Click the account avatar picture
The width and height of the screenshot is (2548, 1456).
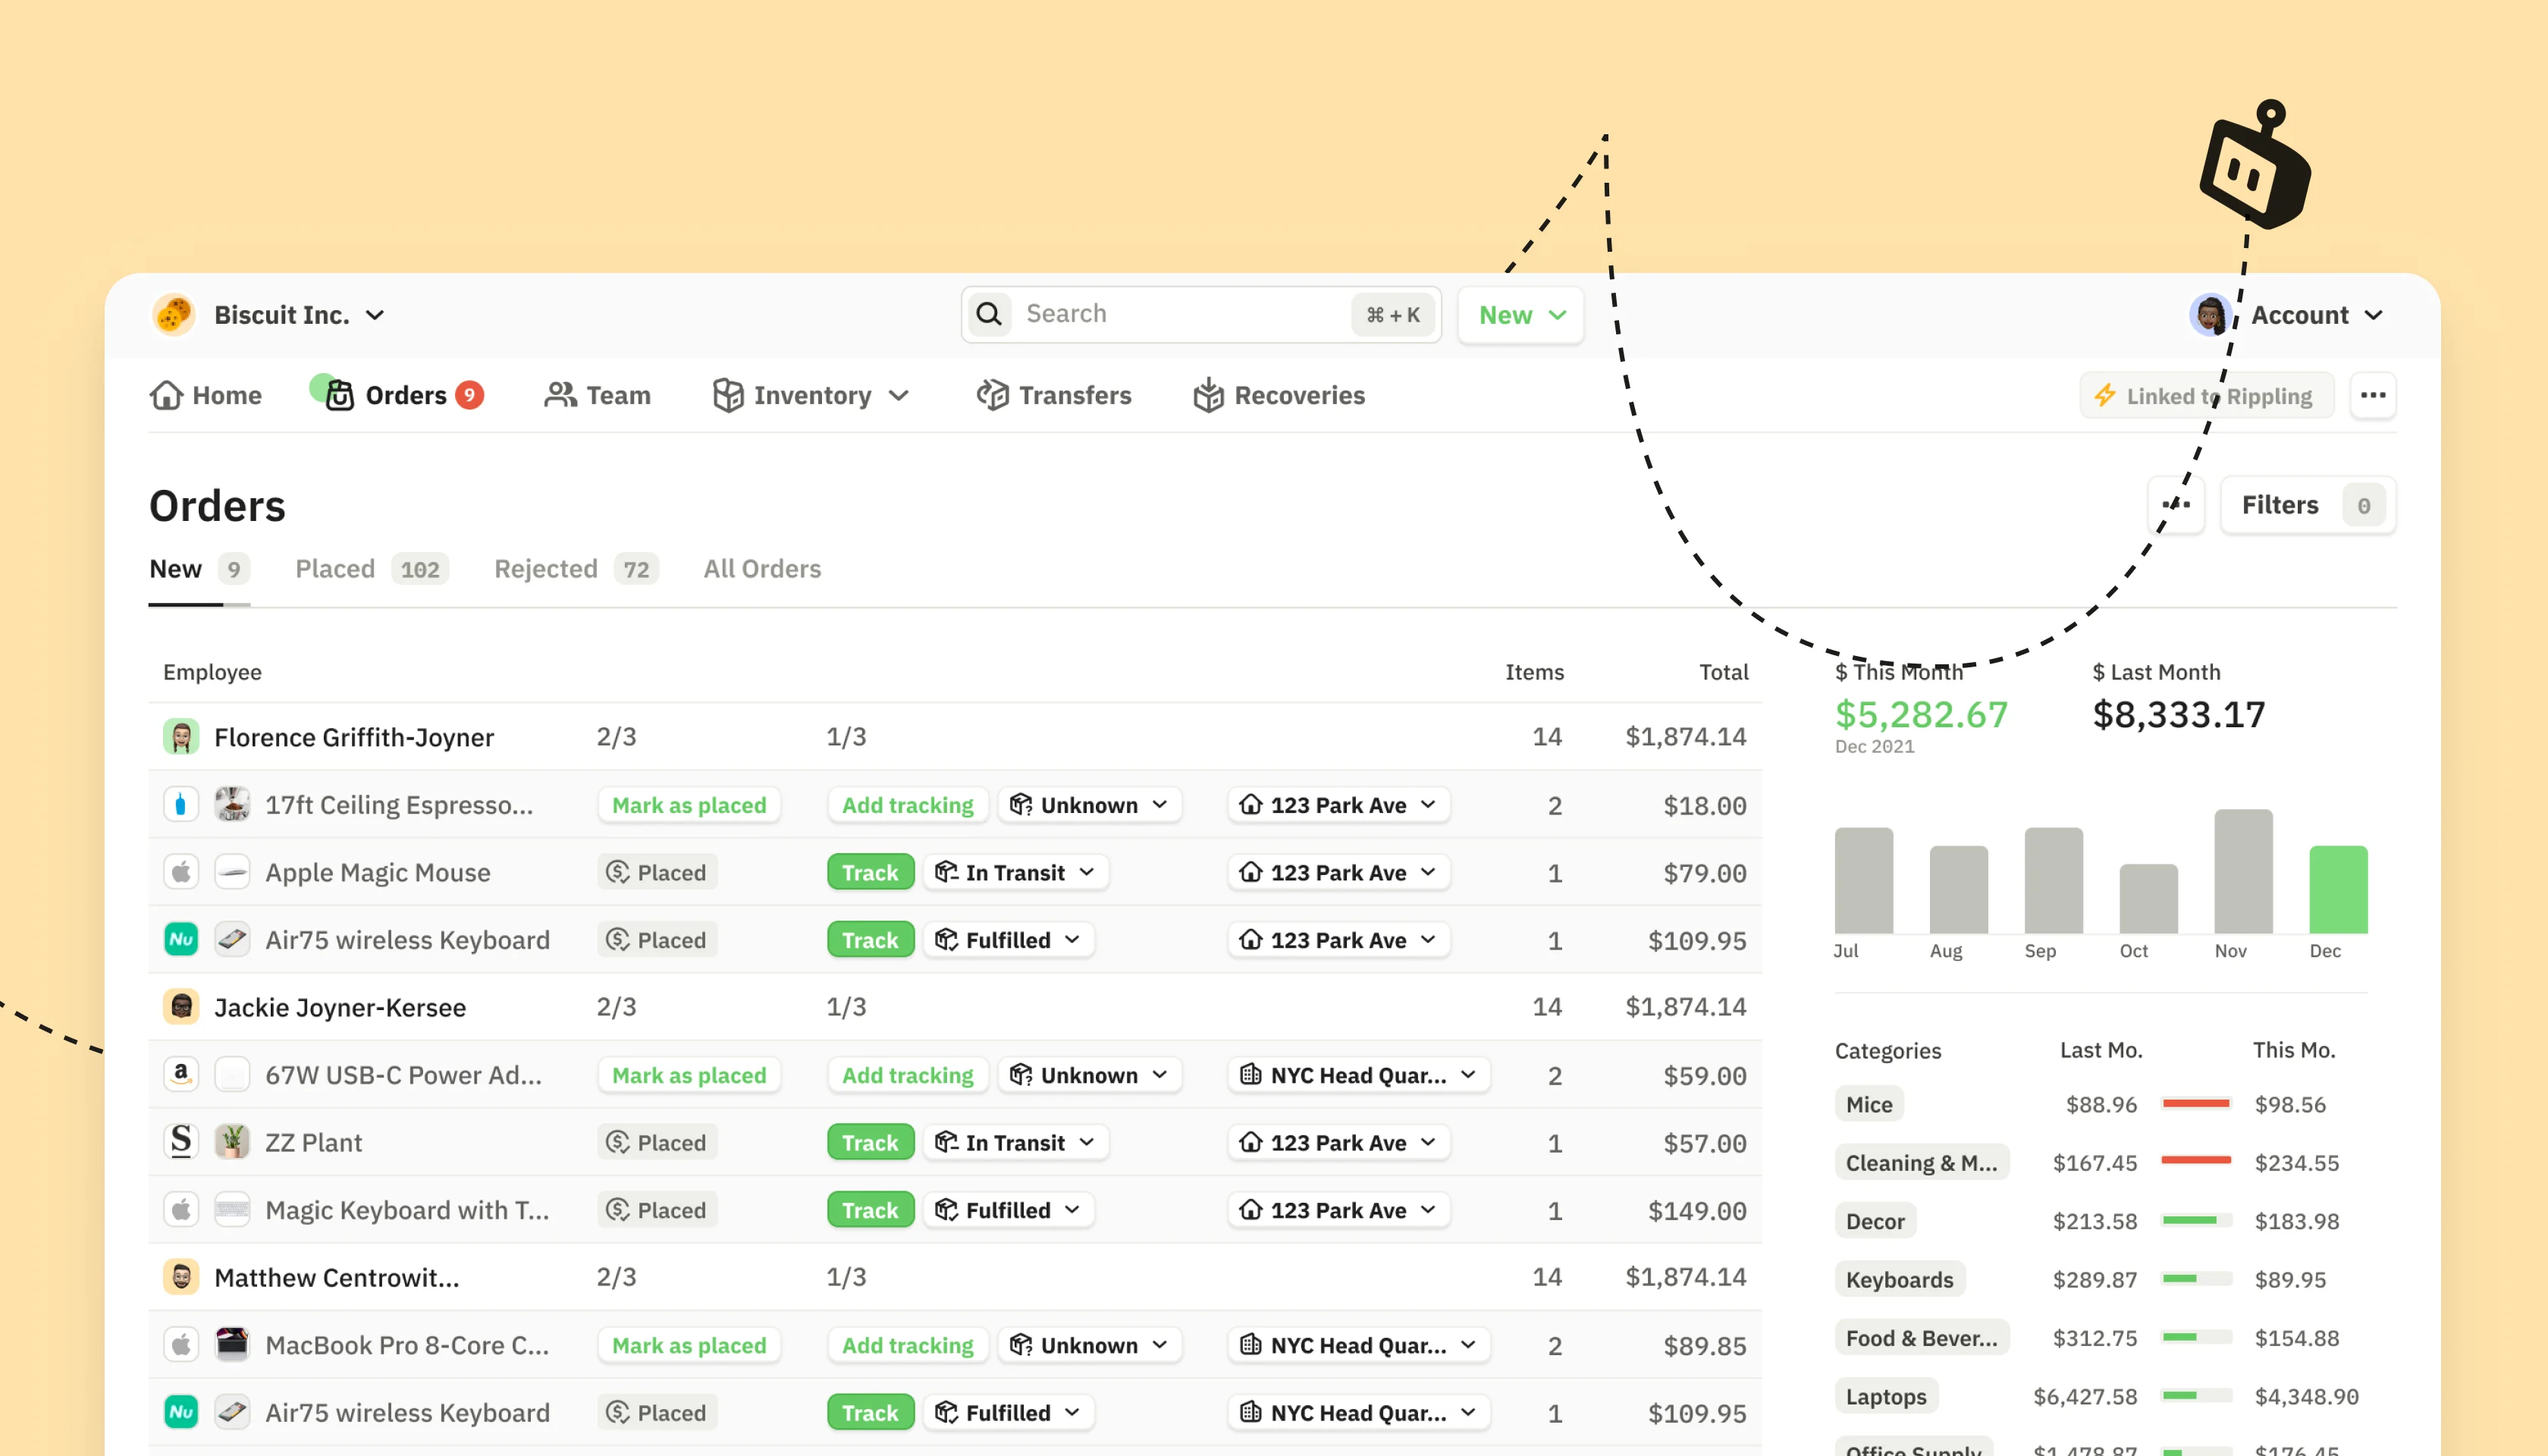2209,315
